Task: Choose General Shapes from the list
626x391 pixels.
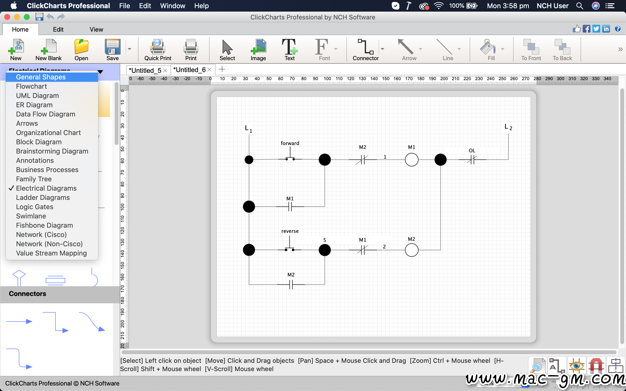Action: pyautogui.click(x=52, y=77)
